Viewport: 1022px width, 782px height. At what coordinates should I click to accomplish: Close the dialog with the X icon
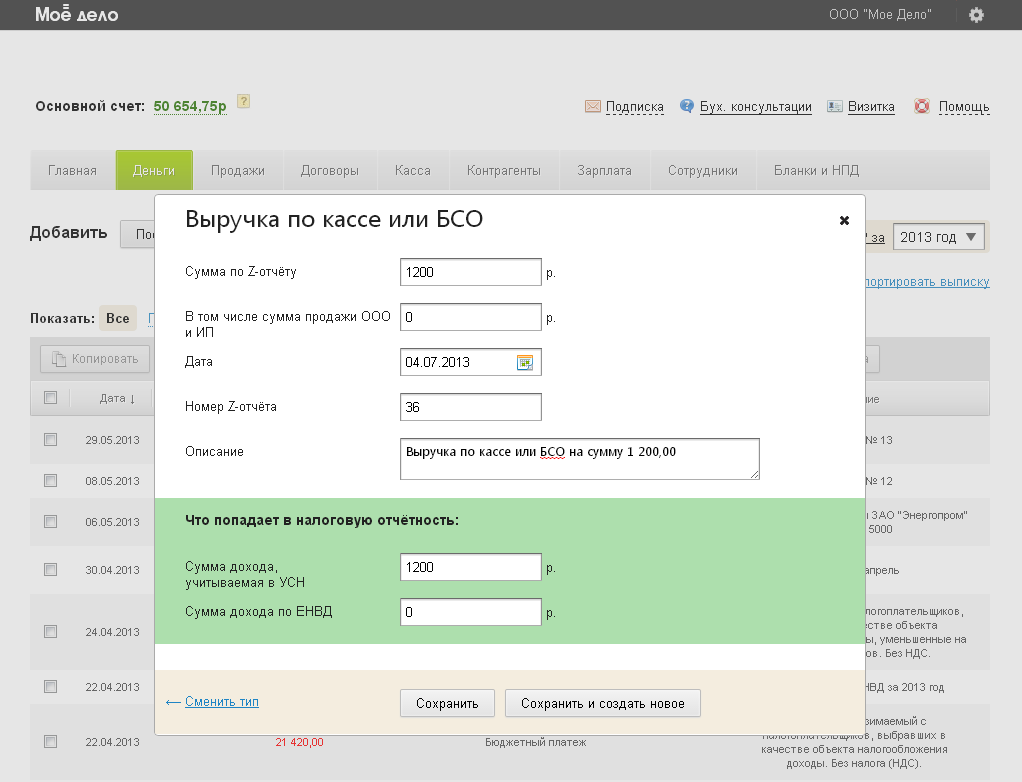click(844, 220)
